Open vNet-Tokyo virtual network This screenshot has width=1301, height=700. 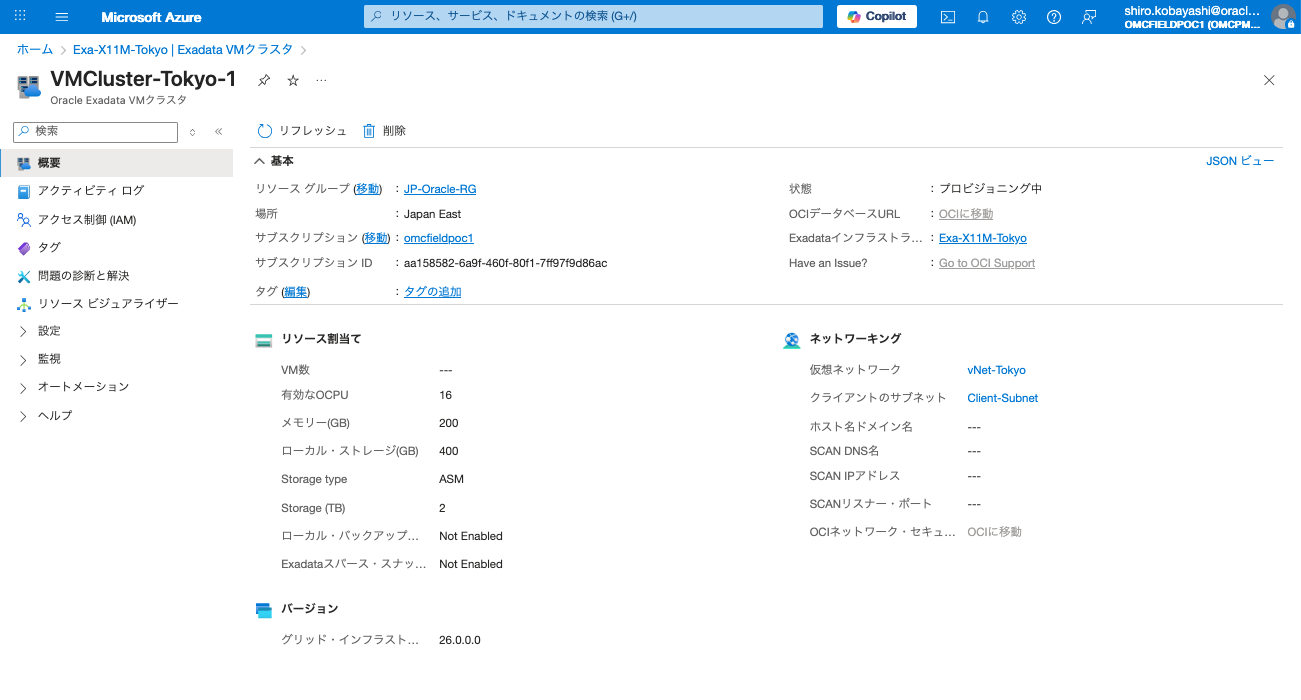click(x=996, y=370)
